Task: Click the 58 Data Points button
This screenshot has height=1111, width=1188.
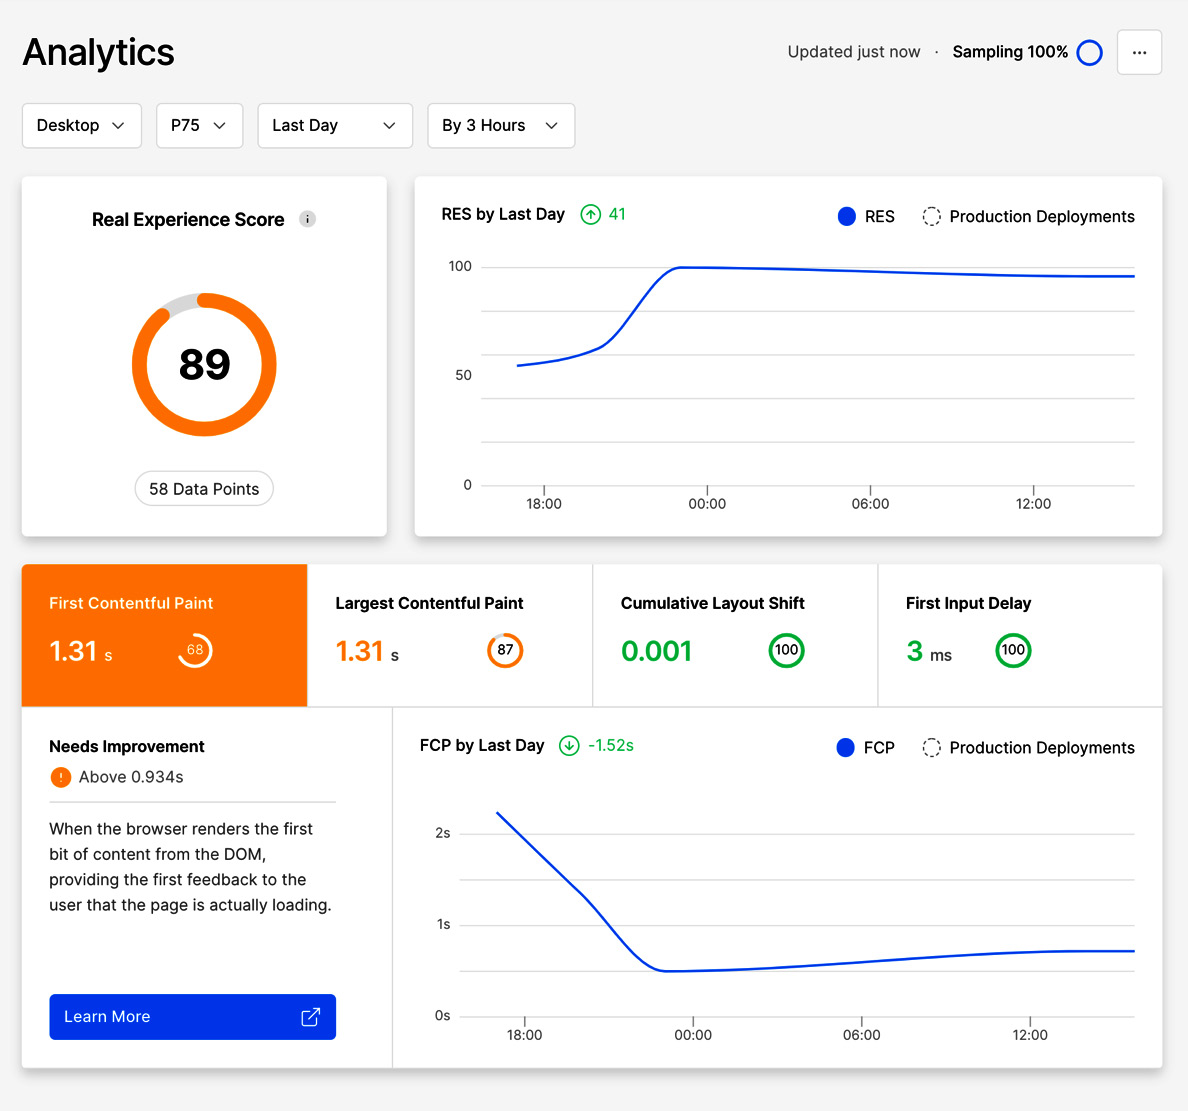Action: [x=204, y=488]
